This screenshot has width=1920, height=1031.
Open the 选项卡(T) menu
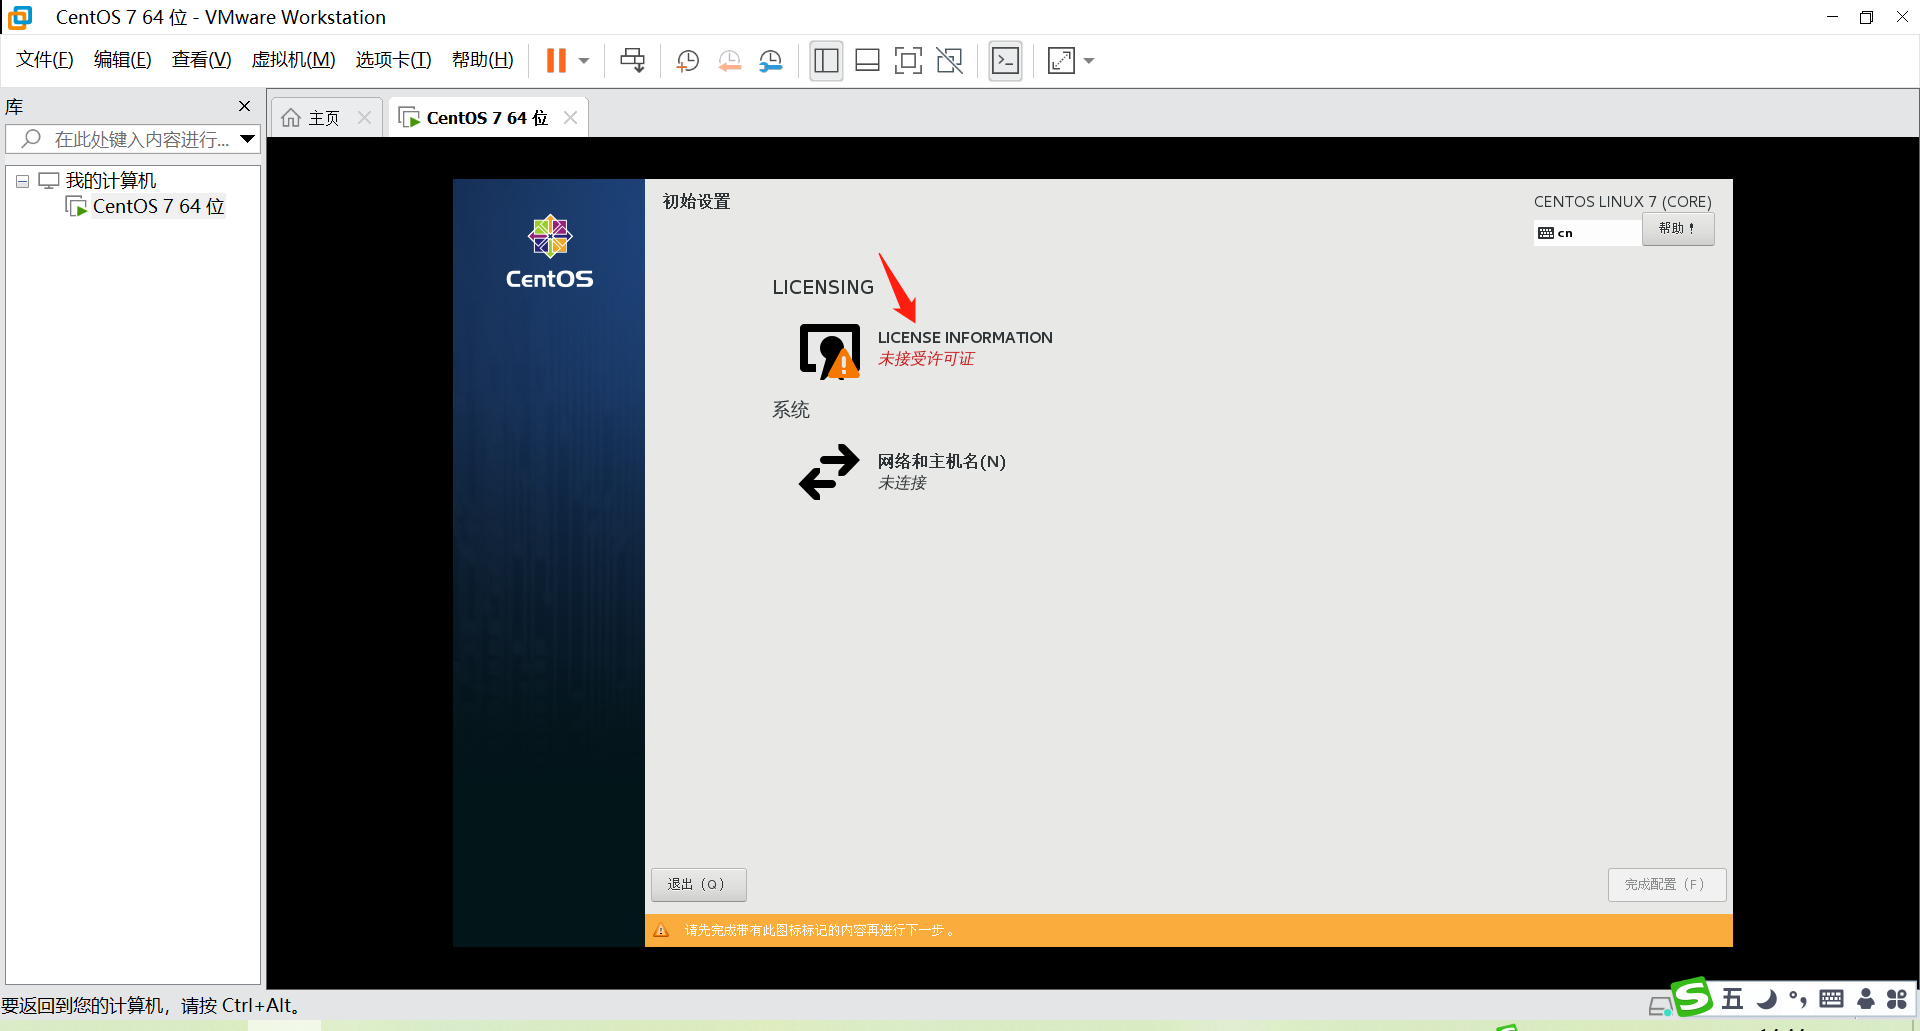394,60
